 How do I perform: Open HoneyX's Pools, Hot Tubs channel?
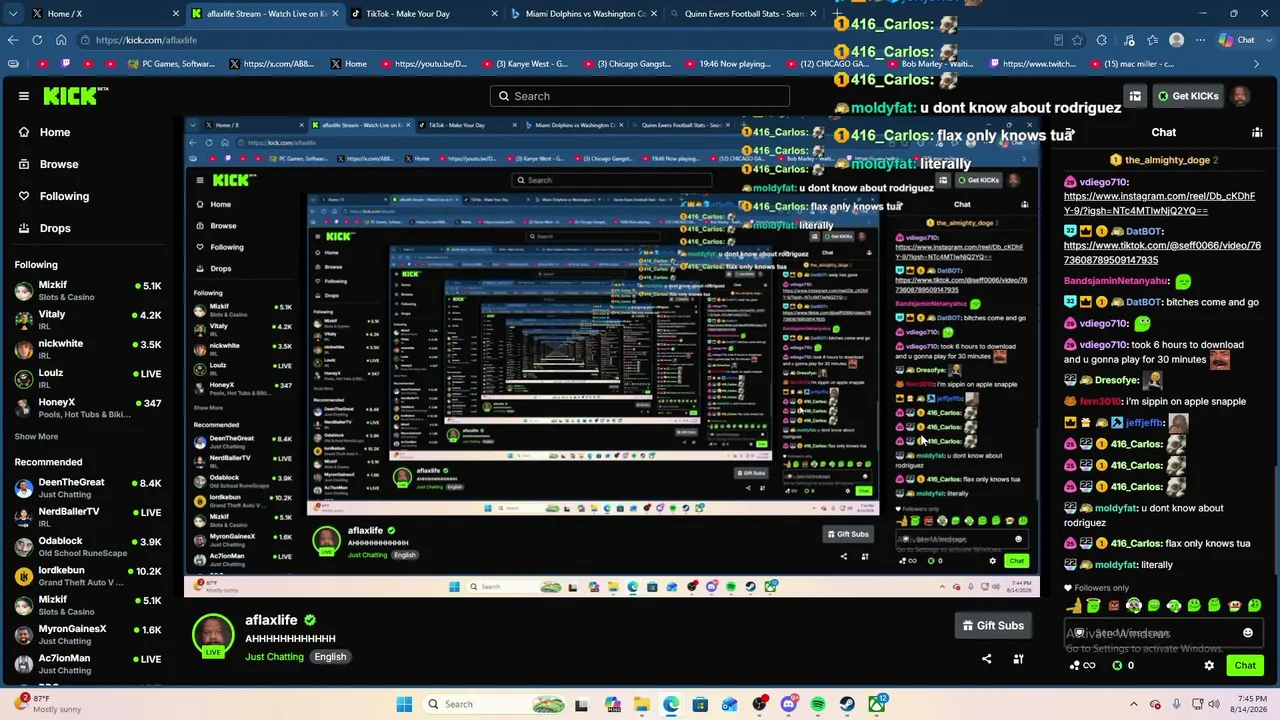click(x=88, y=408)
